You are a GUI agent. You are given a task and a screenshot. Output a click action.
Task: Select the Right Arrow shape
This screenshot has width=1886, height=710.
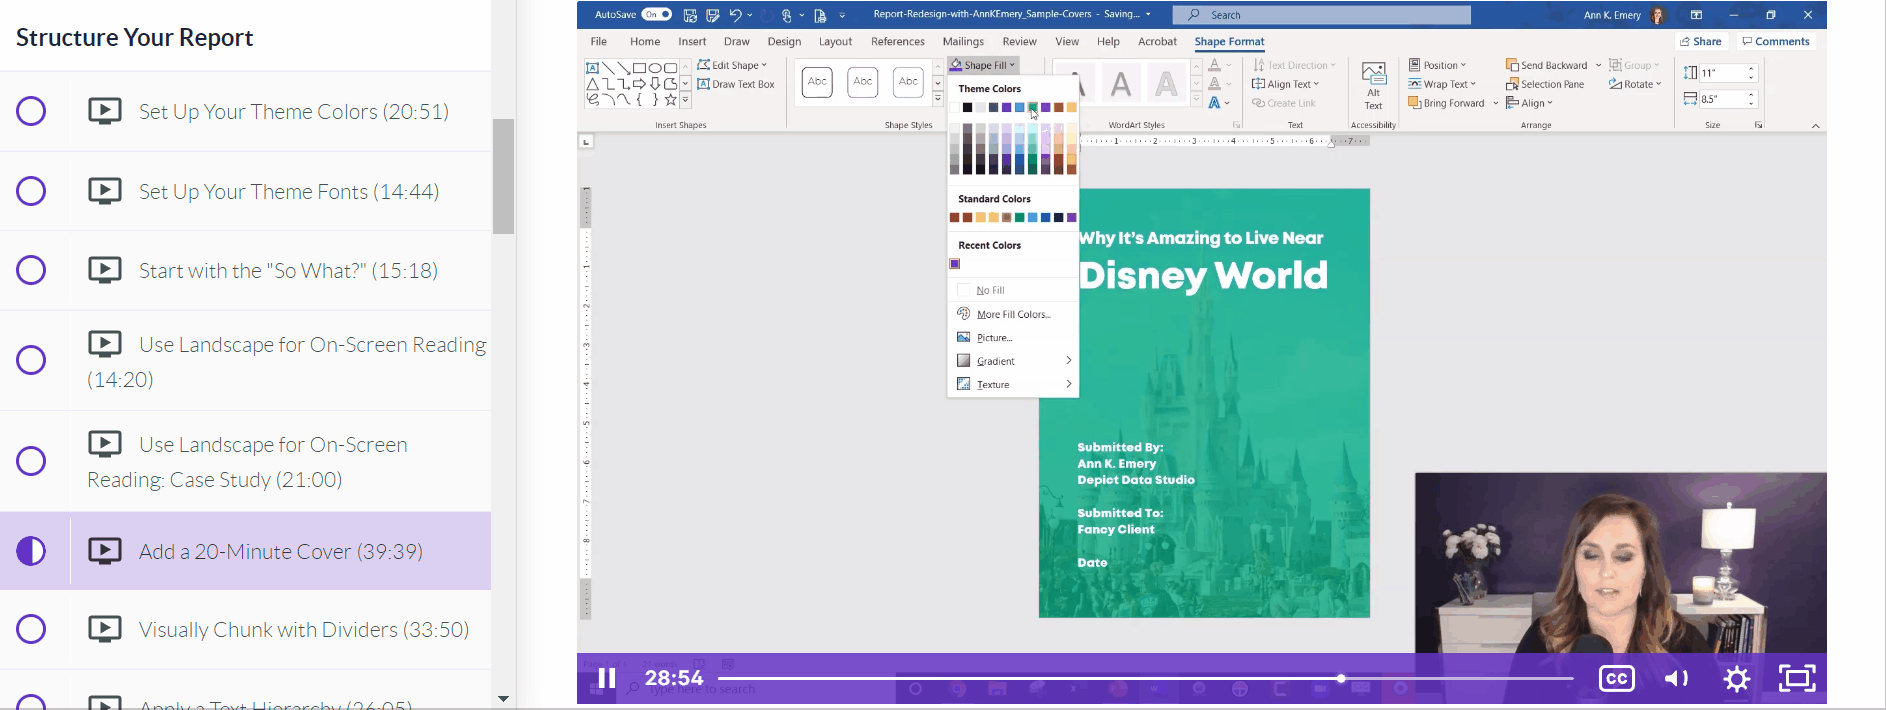click(x=639, y=84)
